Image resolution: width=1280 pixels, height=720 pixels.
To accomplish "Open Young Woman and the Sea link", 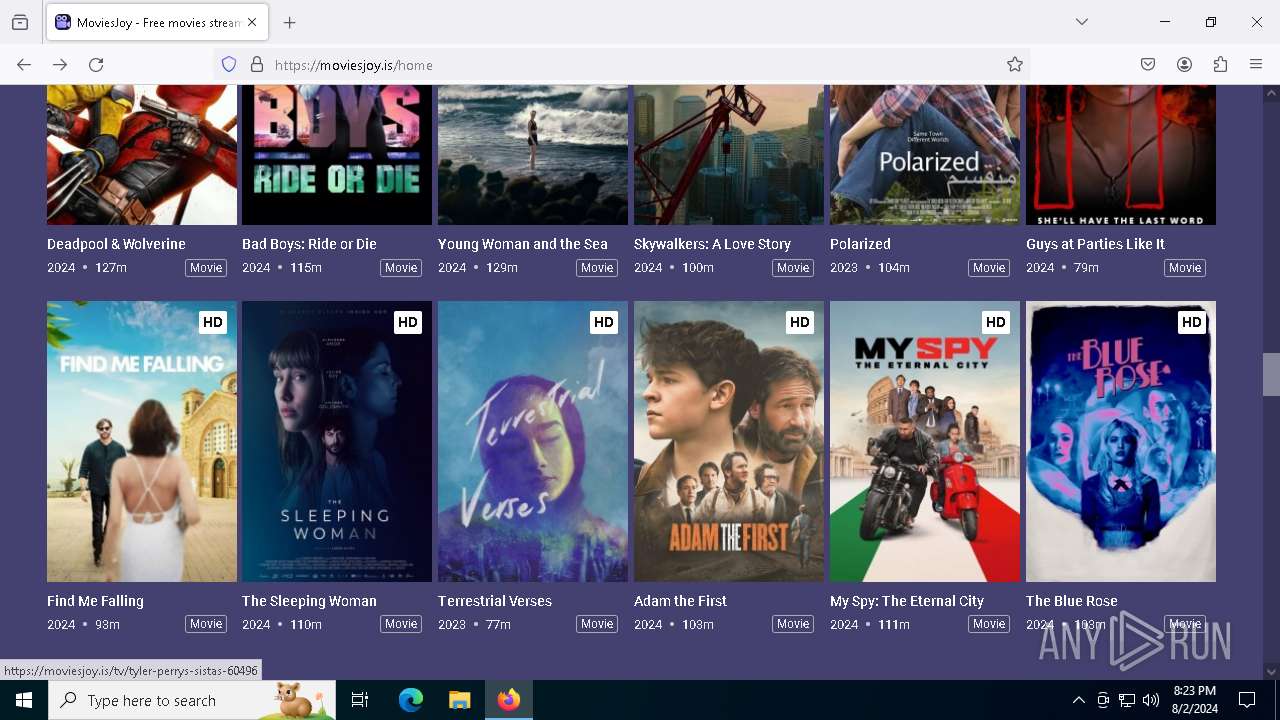I will [523, 244].
